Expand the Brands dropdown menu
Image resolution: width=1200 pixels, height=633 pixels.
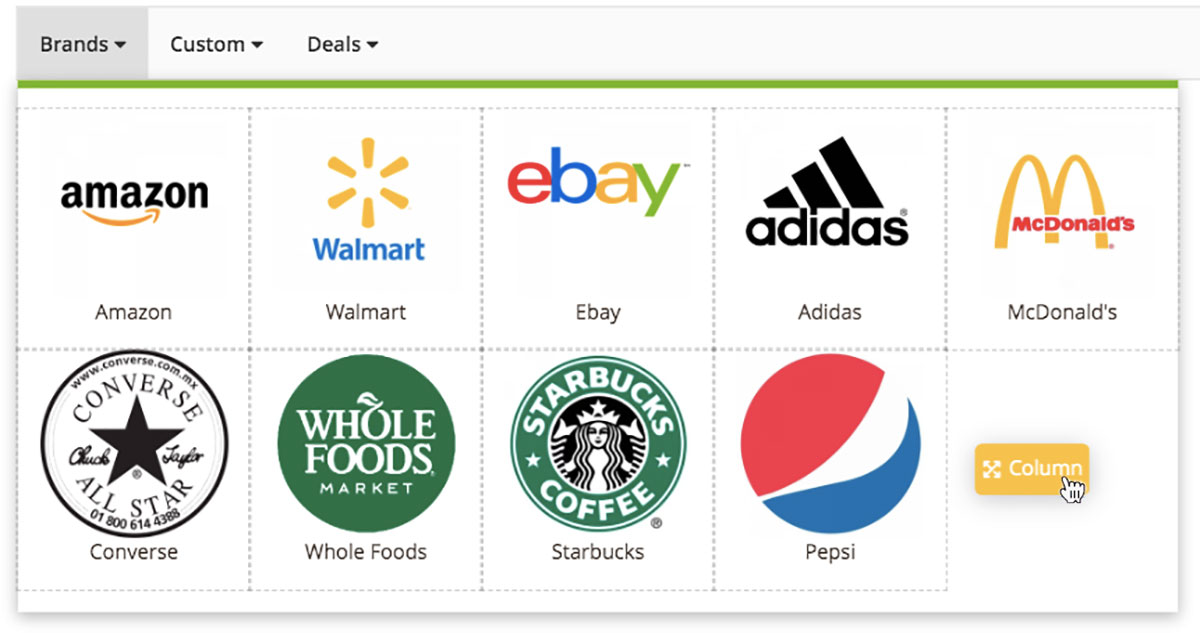[83, 44]
